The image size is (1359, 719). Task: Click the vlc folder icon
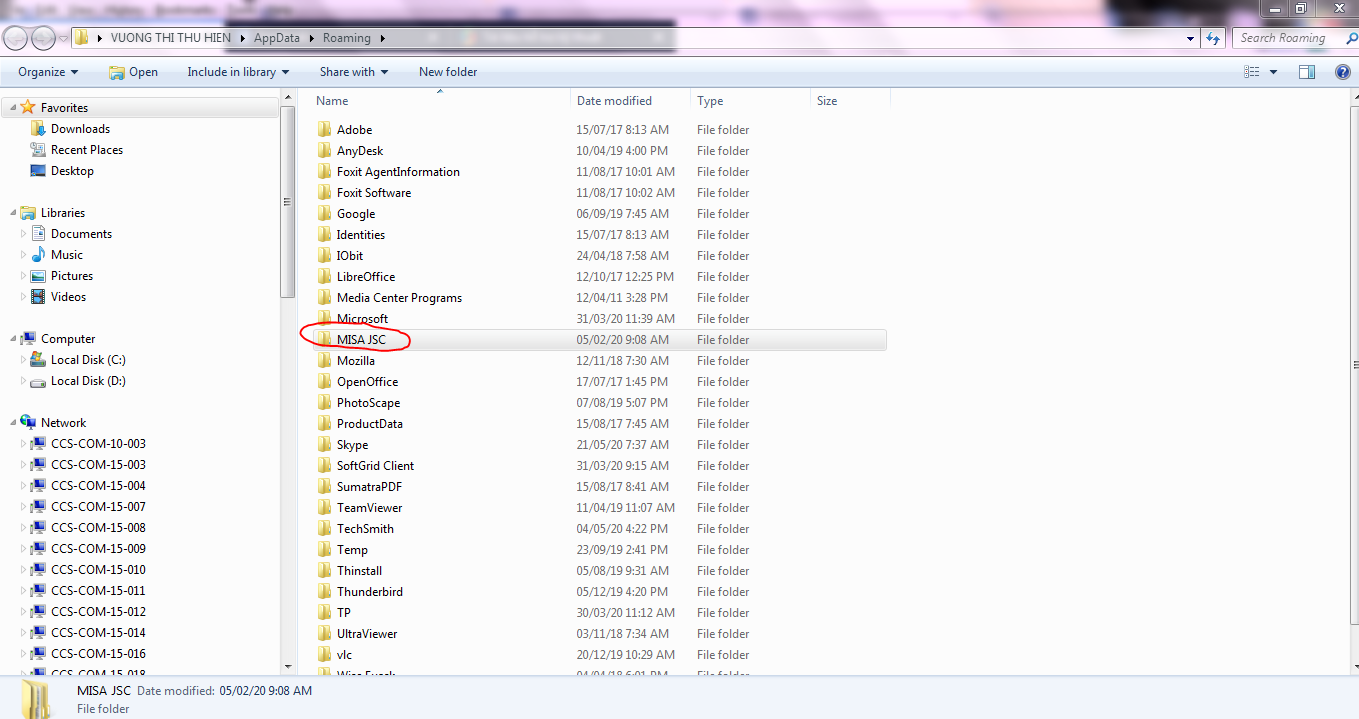(x=324, y=655)
